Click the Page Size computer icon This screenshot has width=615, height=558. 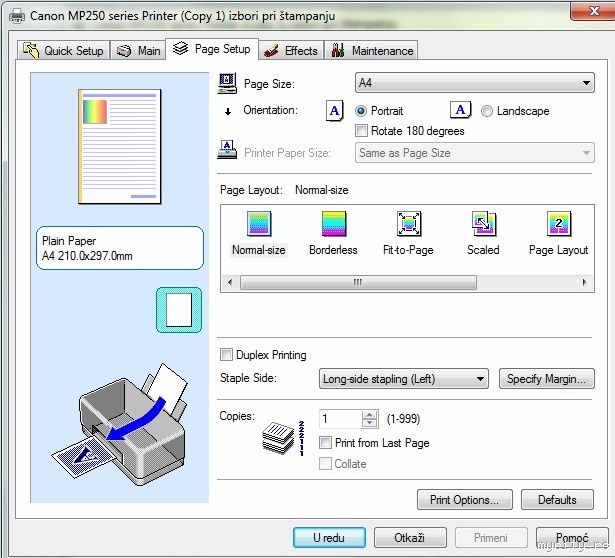(227, 84)
